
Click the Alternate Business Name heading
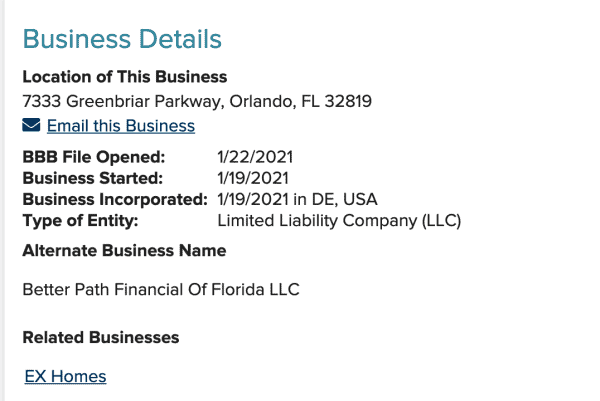point(124,251)
